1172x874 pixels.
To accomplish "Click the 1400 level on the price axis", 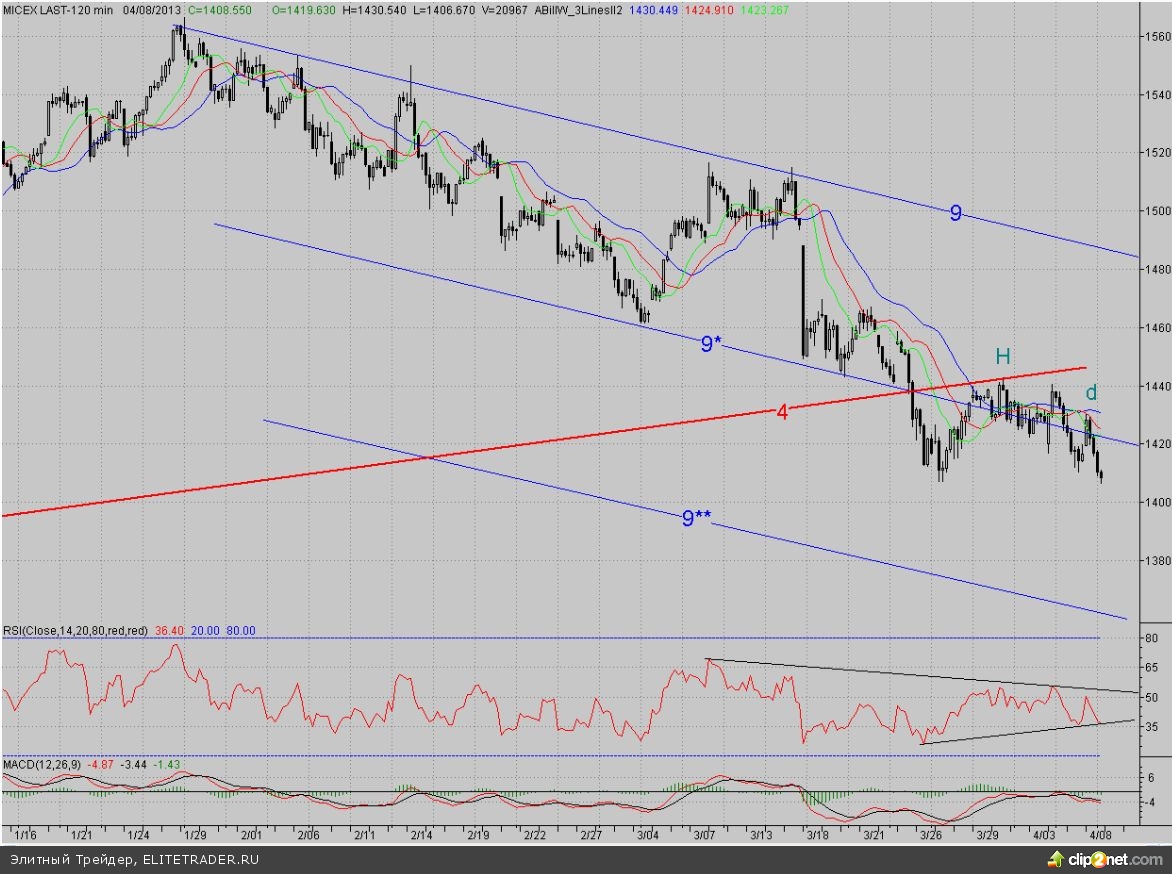I will tap(1156, 502).
